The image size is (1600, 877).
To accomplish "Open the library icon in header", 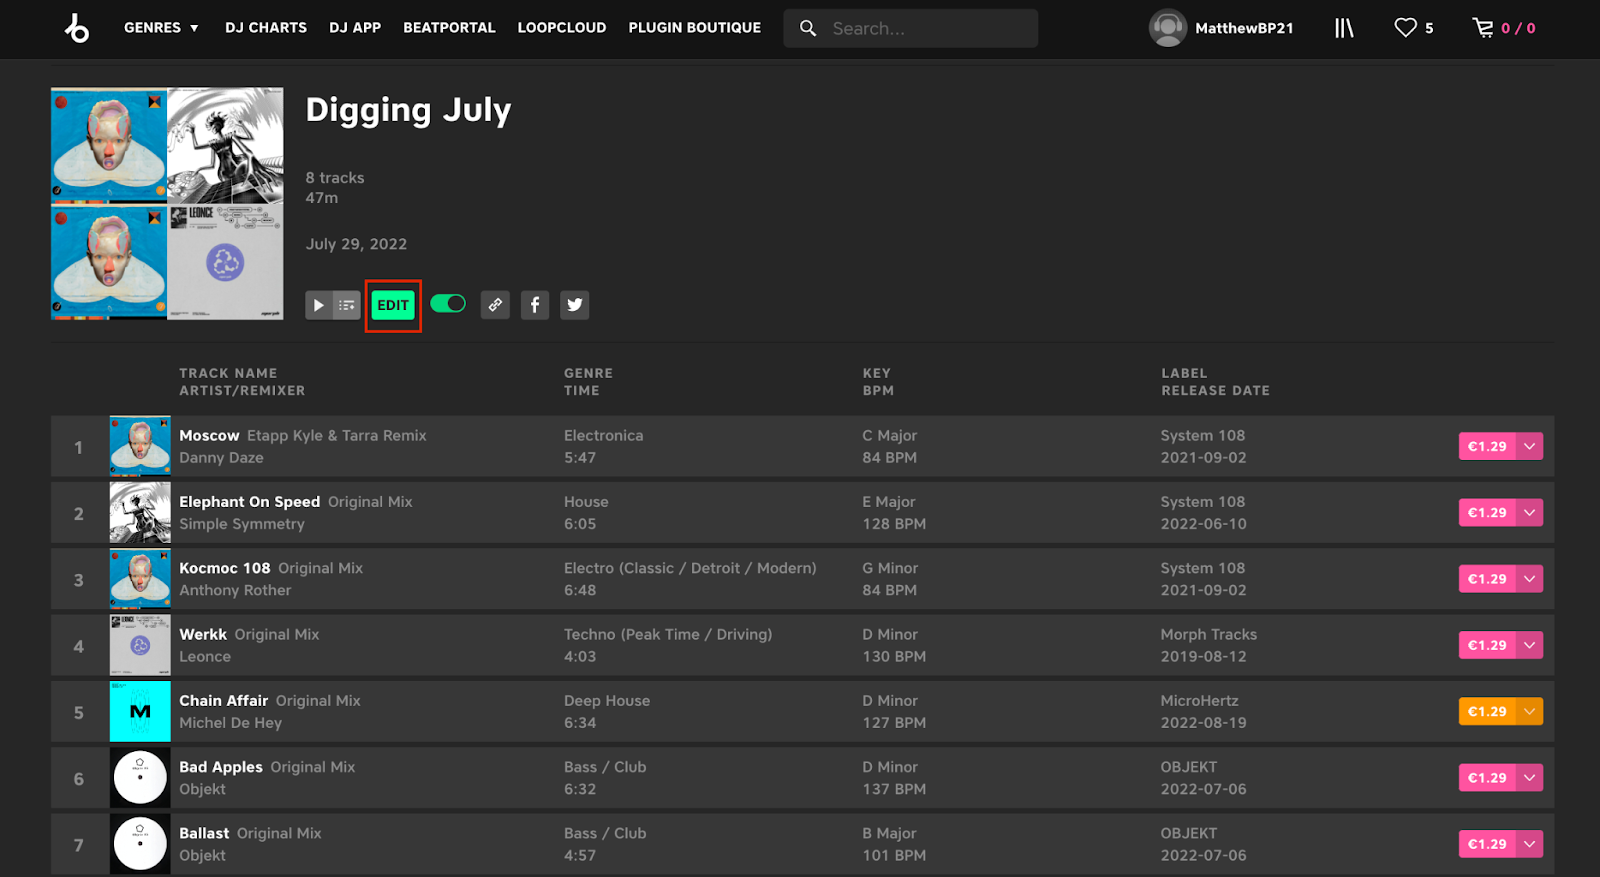I will [1344, 28].
